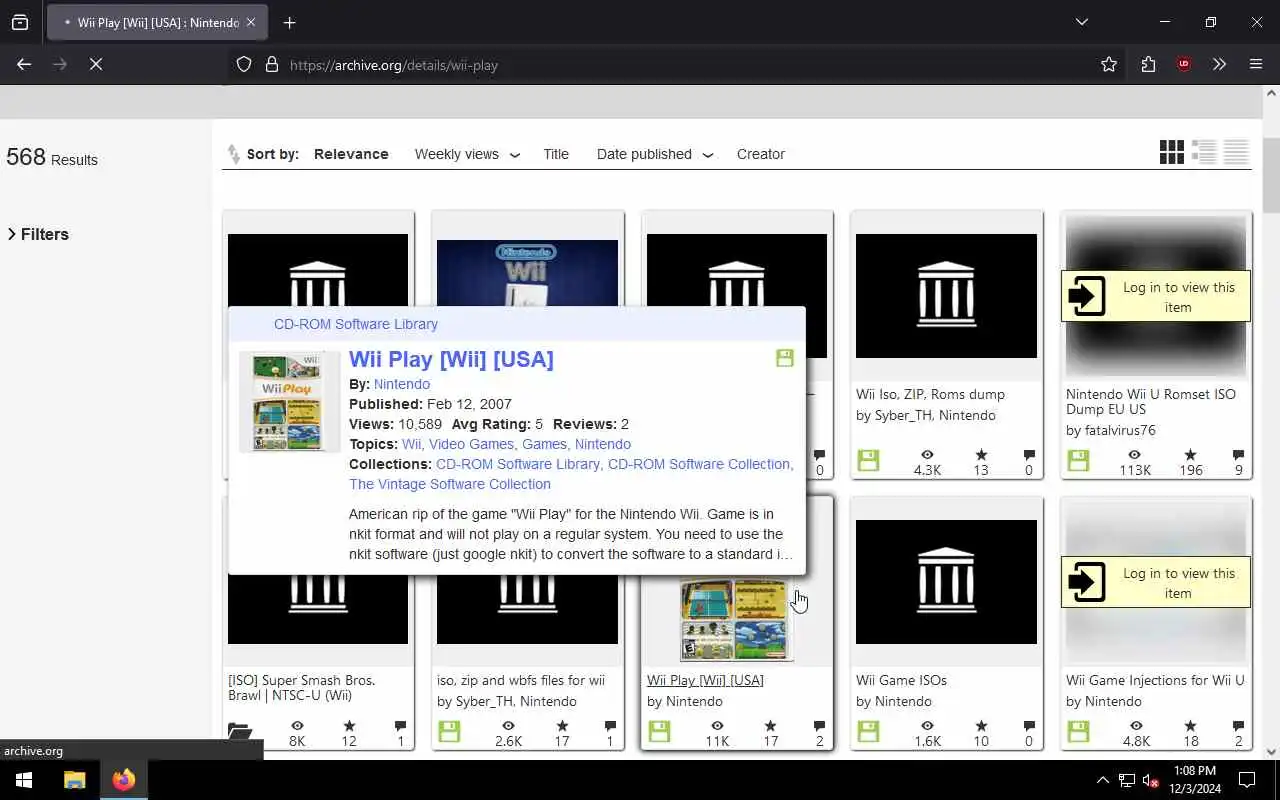
Task: Click the CD-ROM Software Collection link
Action: (699, 464)
